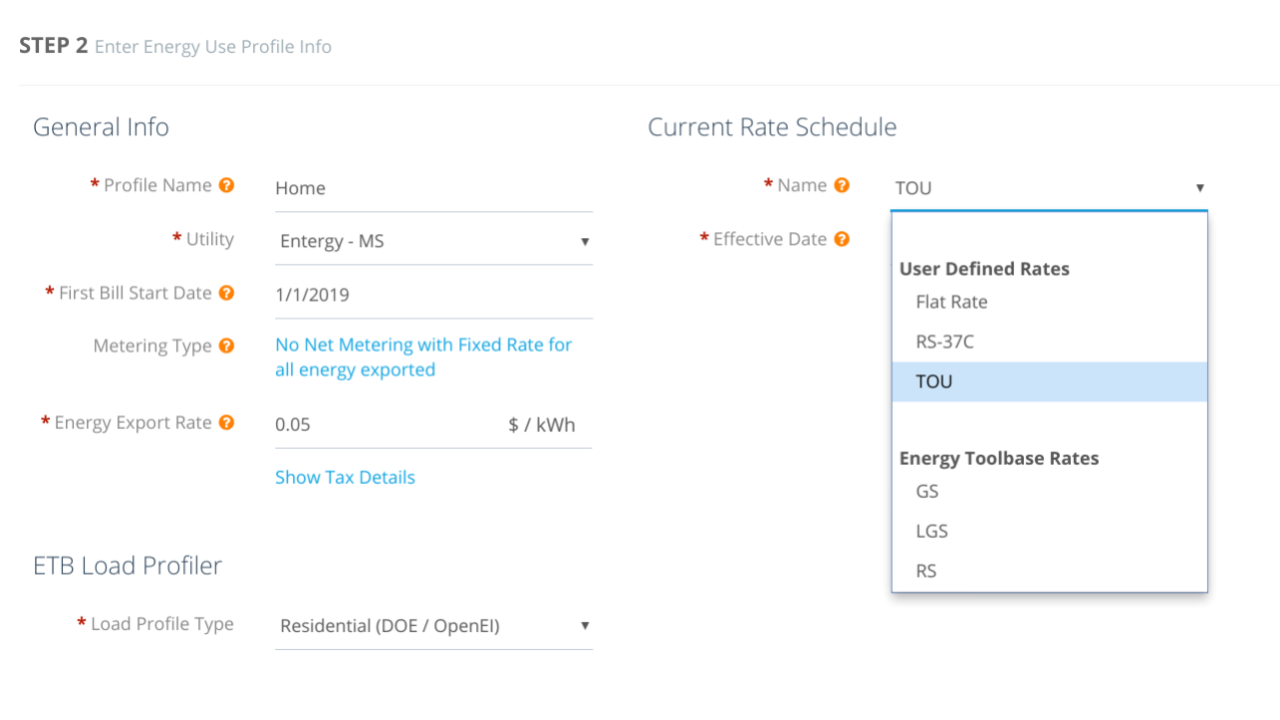Click the First Bill Start Date field
1280x720 pixels.
433,295
